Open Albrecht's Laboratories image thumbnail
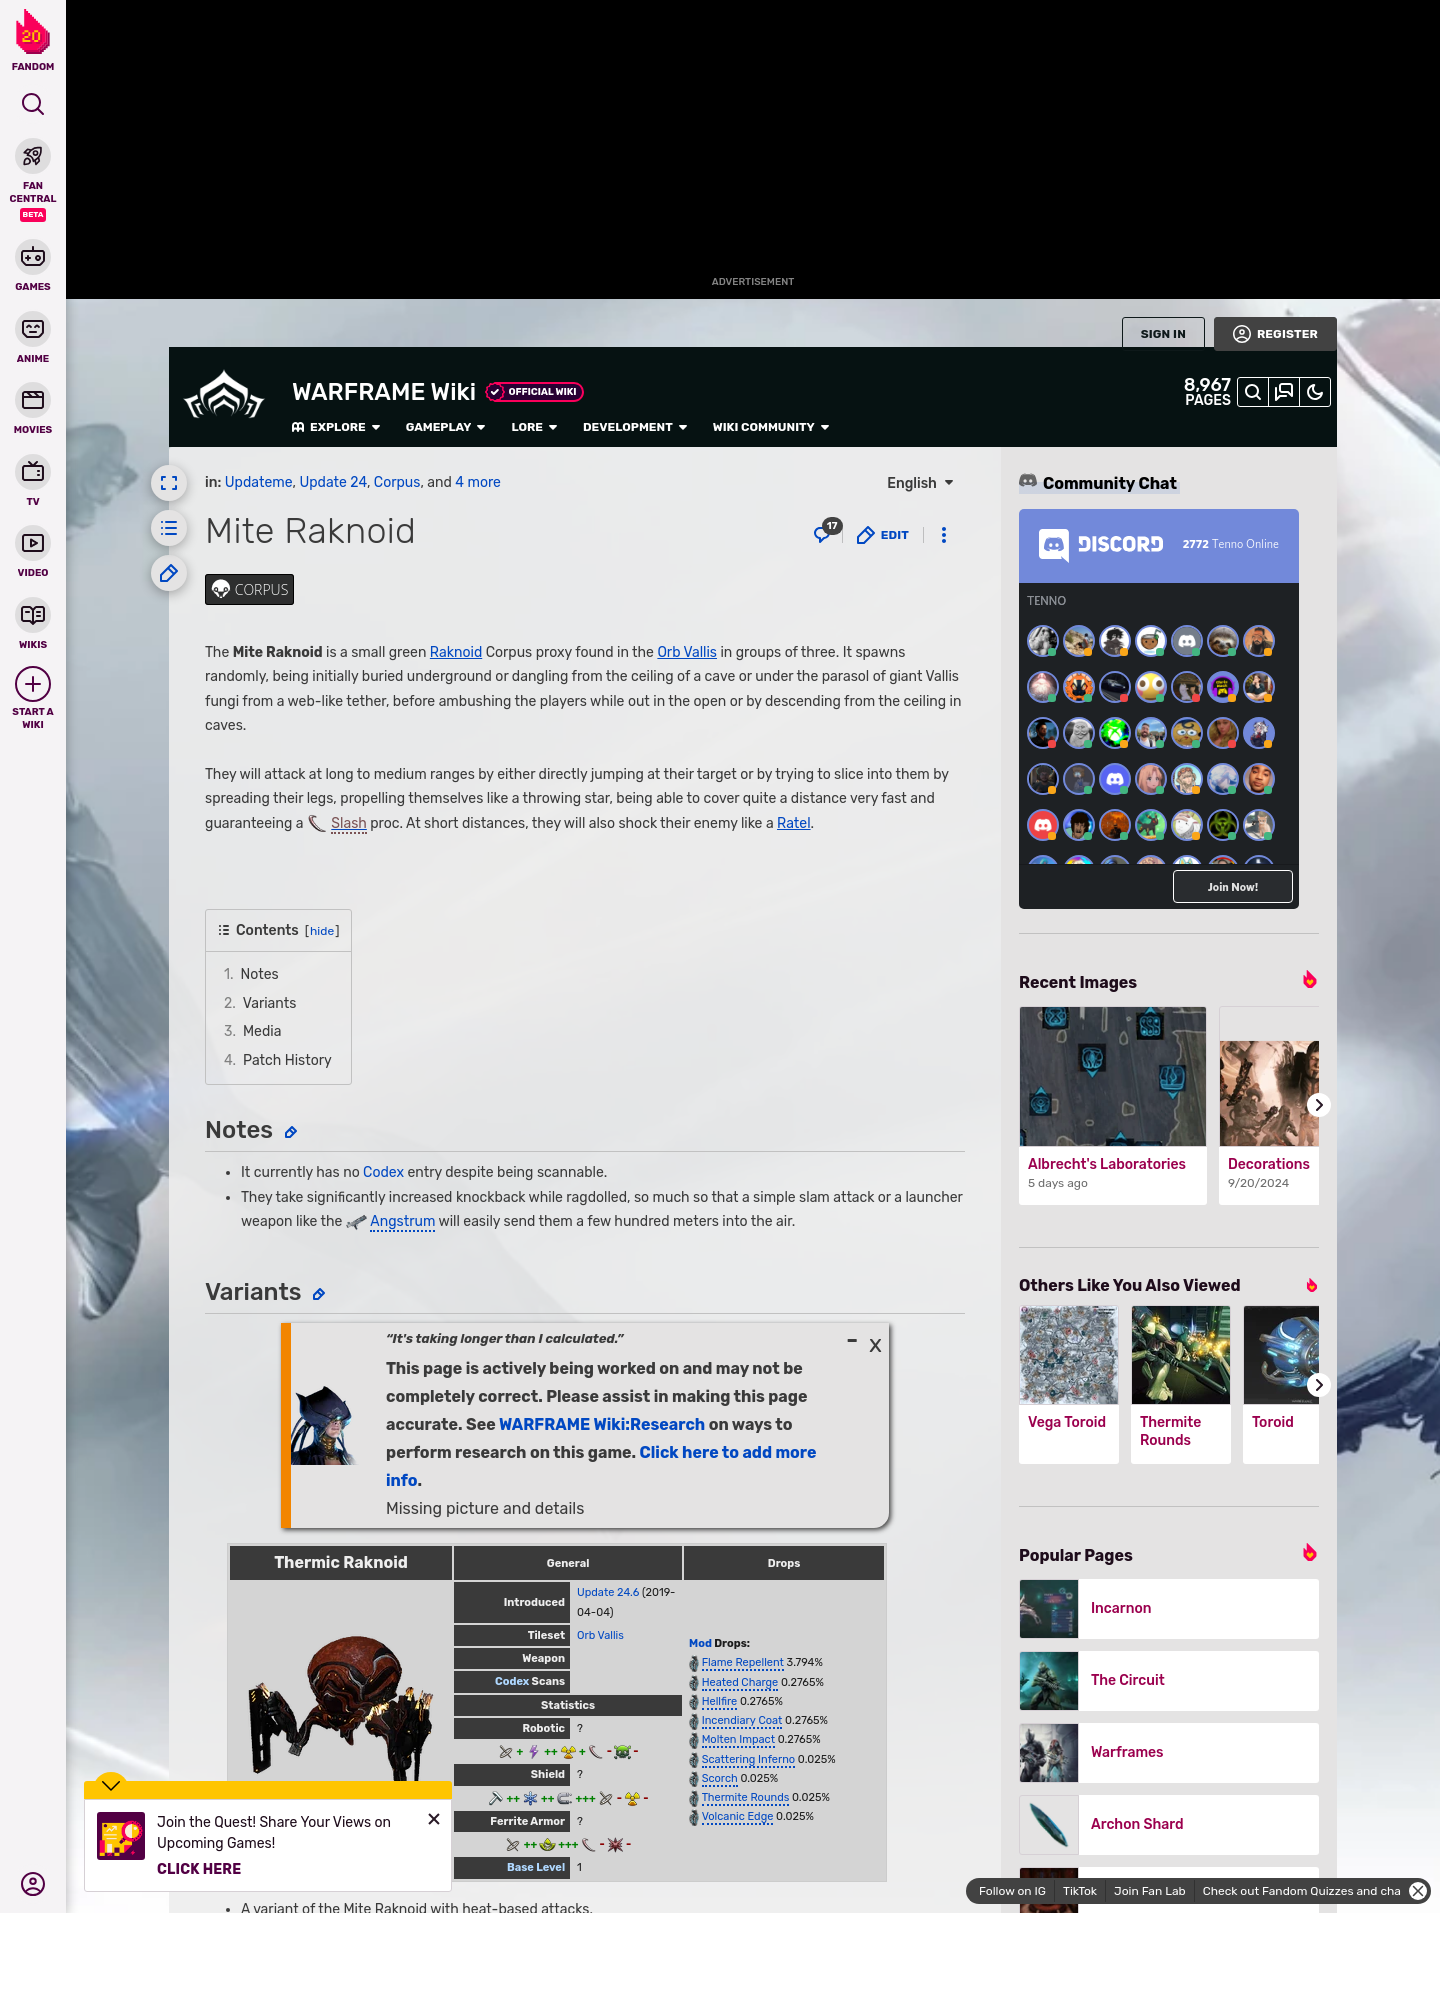The height and width of the screenshot is (2000, 1440). coord(1113,1077)
